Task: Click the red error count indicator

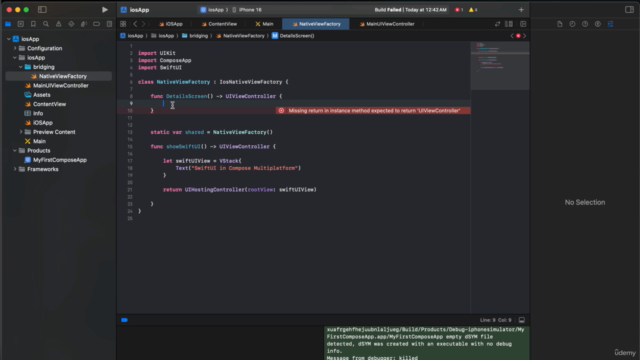Action: pos(459,10)
